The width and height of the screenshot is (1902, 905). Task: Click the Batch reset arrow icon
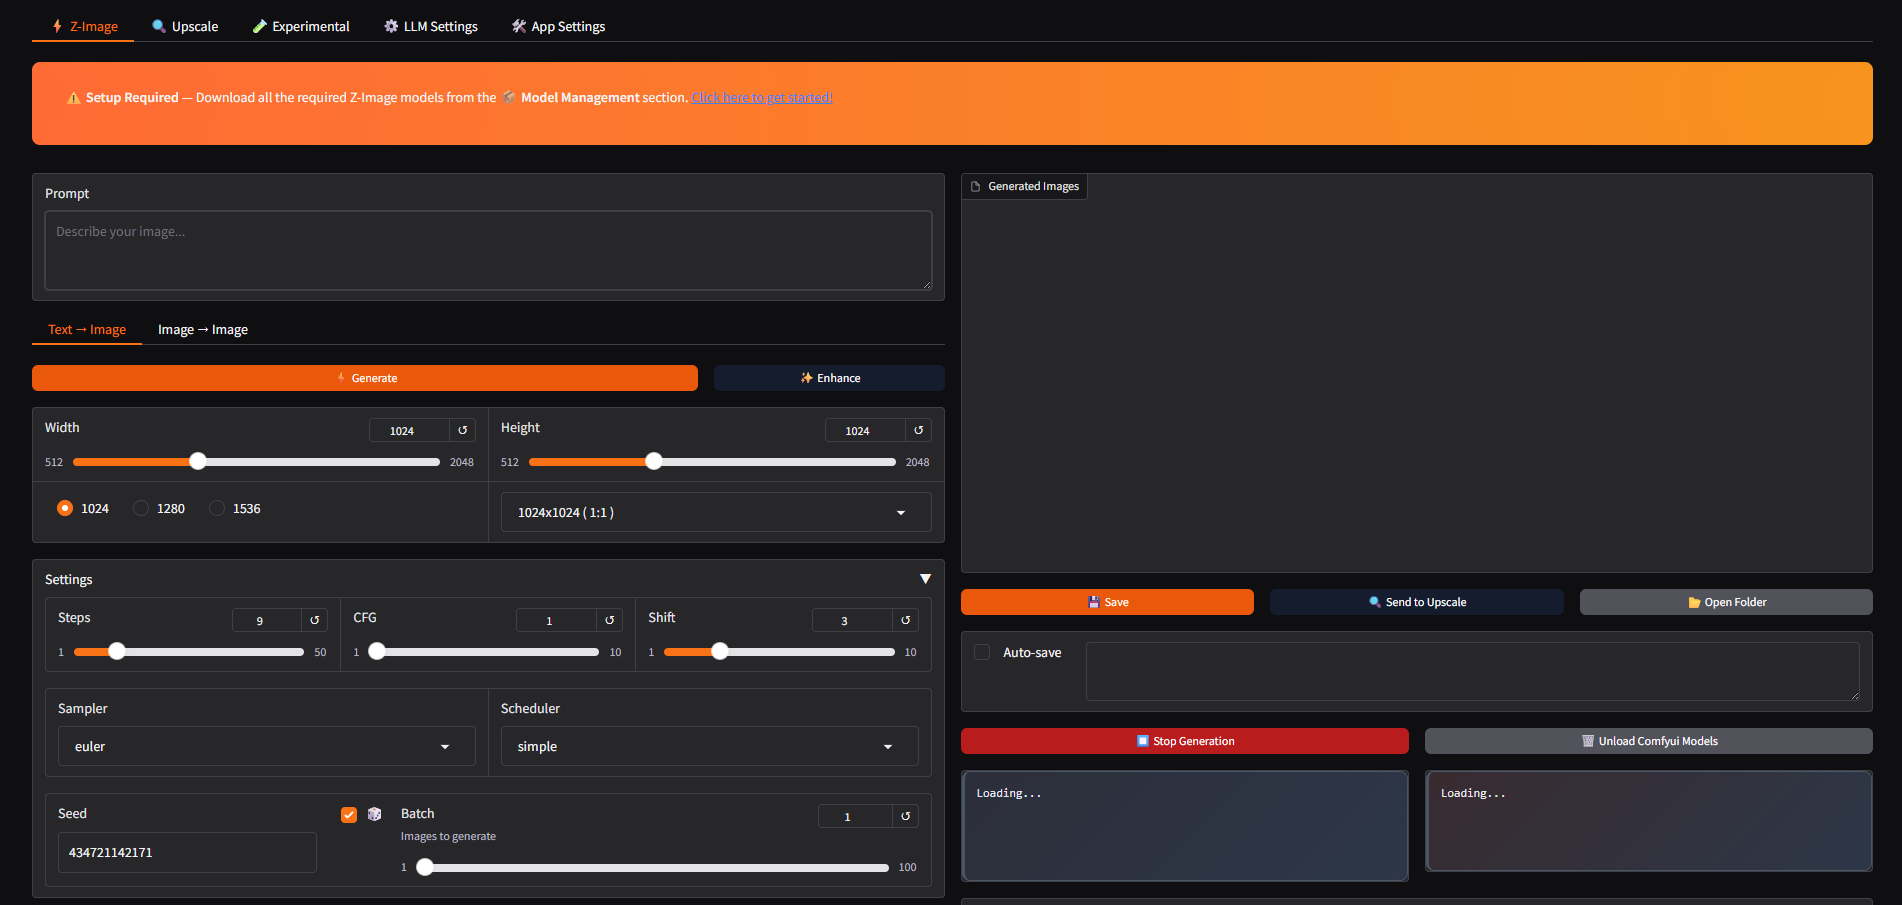pyautogui.click(x=905, y=816)
